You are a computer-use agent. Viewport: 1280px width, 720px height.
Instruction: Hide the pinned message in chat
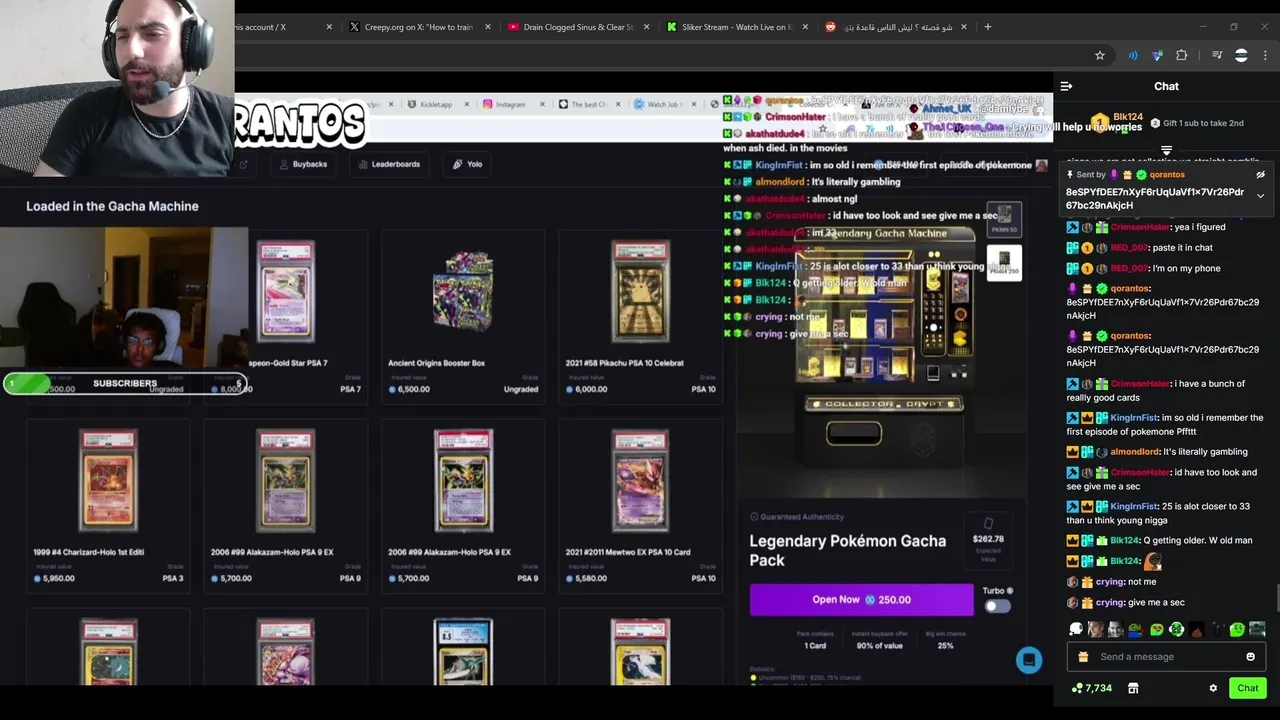[x=1260, y=175]
